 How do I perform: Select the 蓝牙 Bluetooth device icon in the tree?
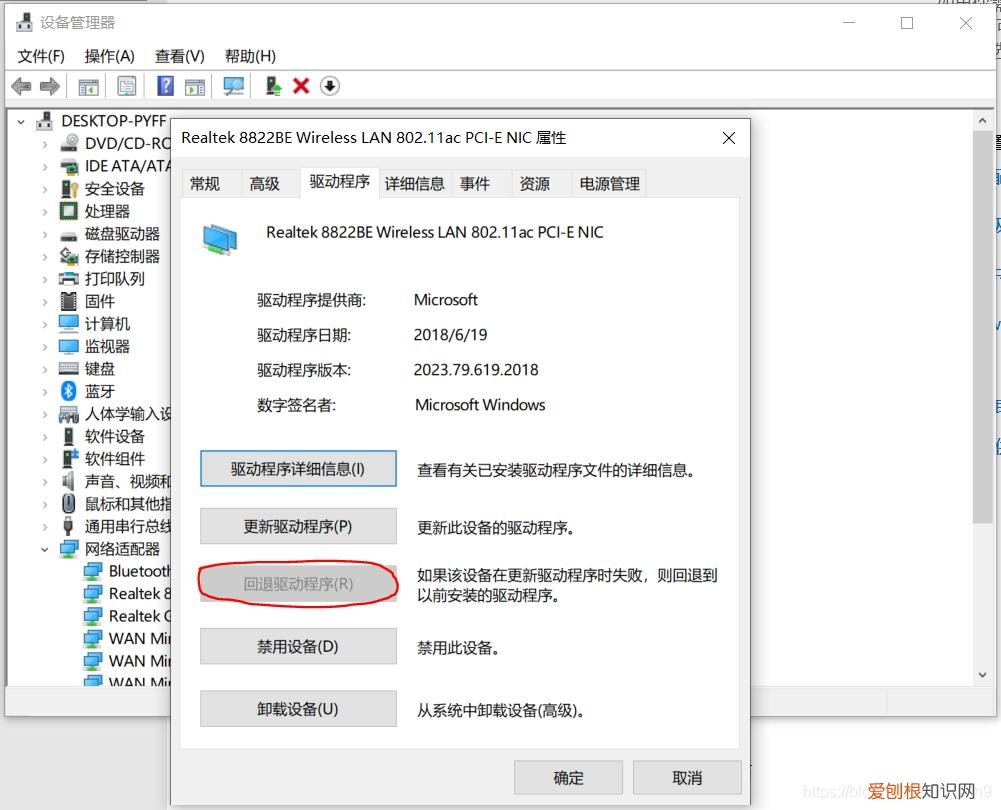pos(69,391)
